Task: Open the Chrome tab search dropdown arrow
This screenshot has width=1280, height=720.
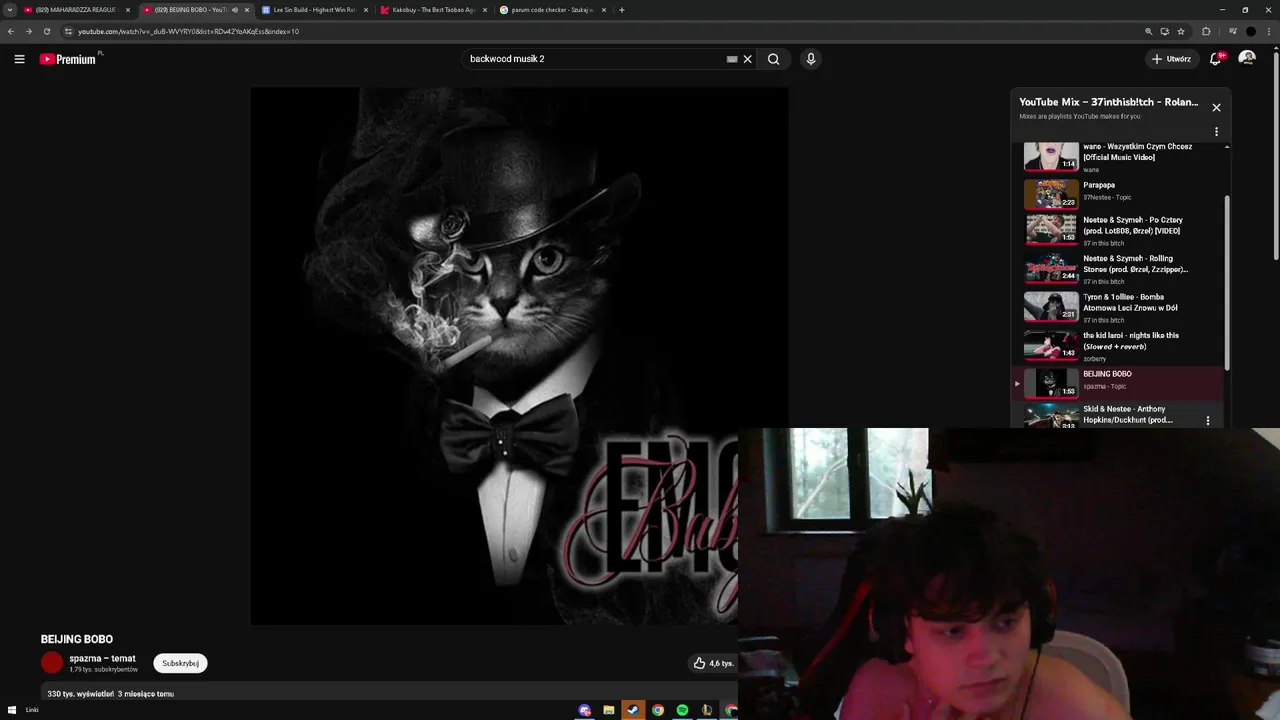Action: (x=10, y=10)
